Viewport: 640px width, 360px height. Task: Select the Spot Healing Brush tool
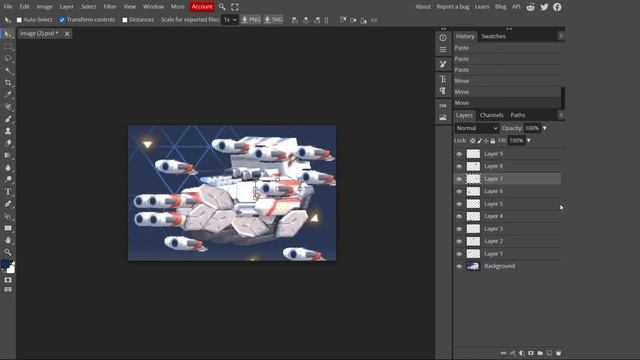(8, 107)
